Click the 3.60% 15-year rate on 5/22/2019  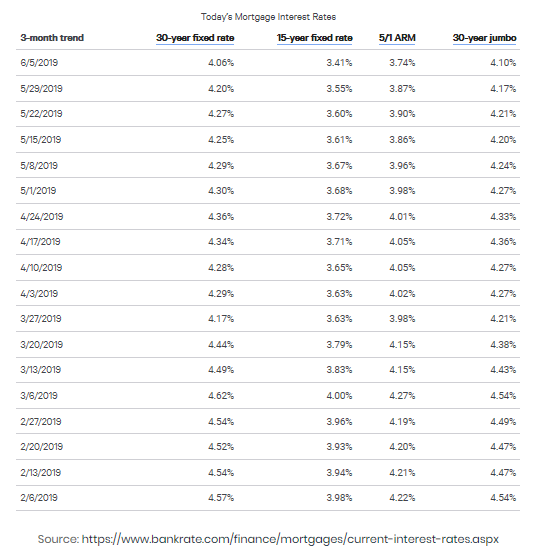(339, 114)
